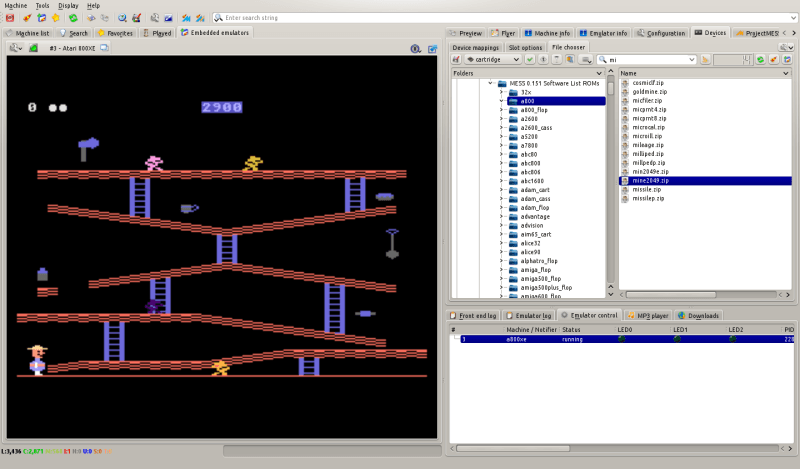Viewport: 800px width, 469px height.
Task: Open the wrench tool dropdown above the emulator
Action: tap(15, 48)
